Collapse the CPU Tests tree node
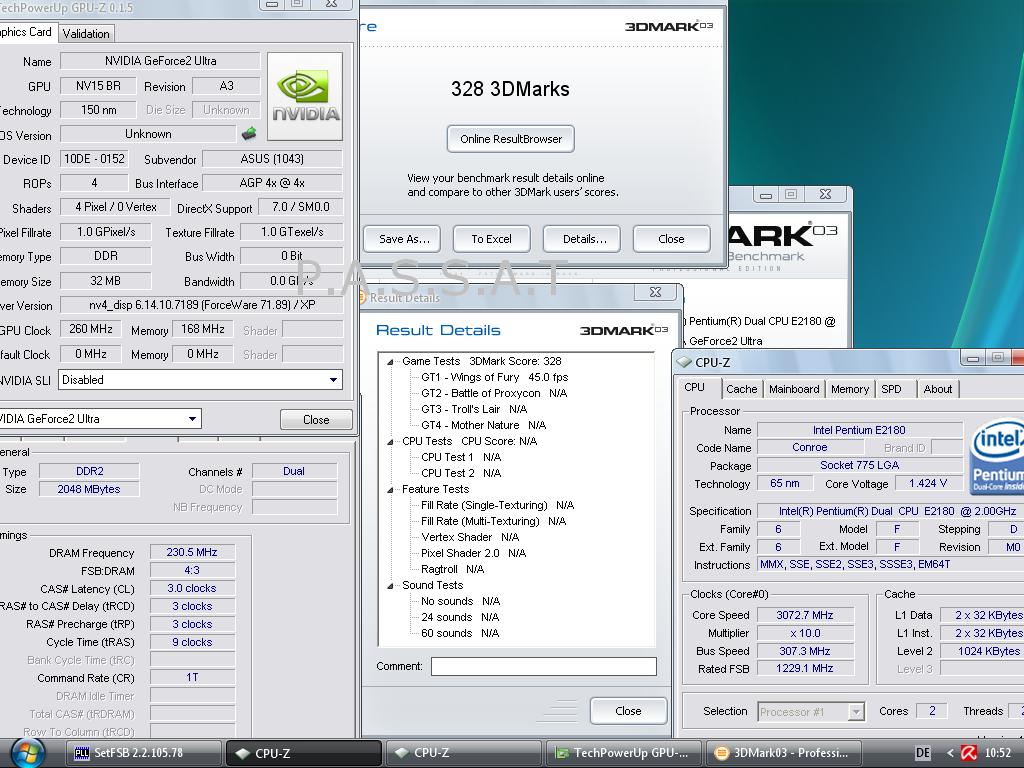This screenshot has width=1024, height=768. (390, 441)
